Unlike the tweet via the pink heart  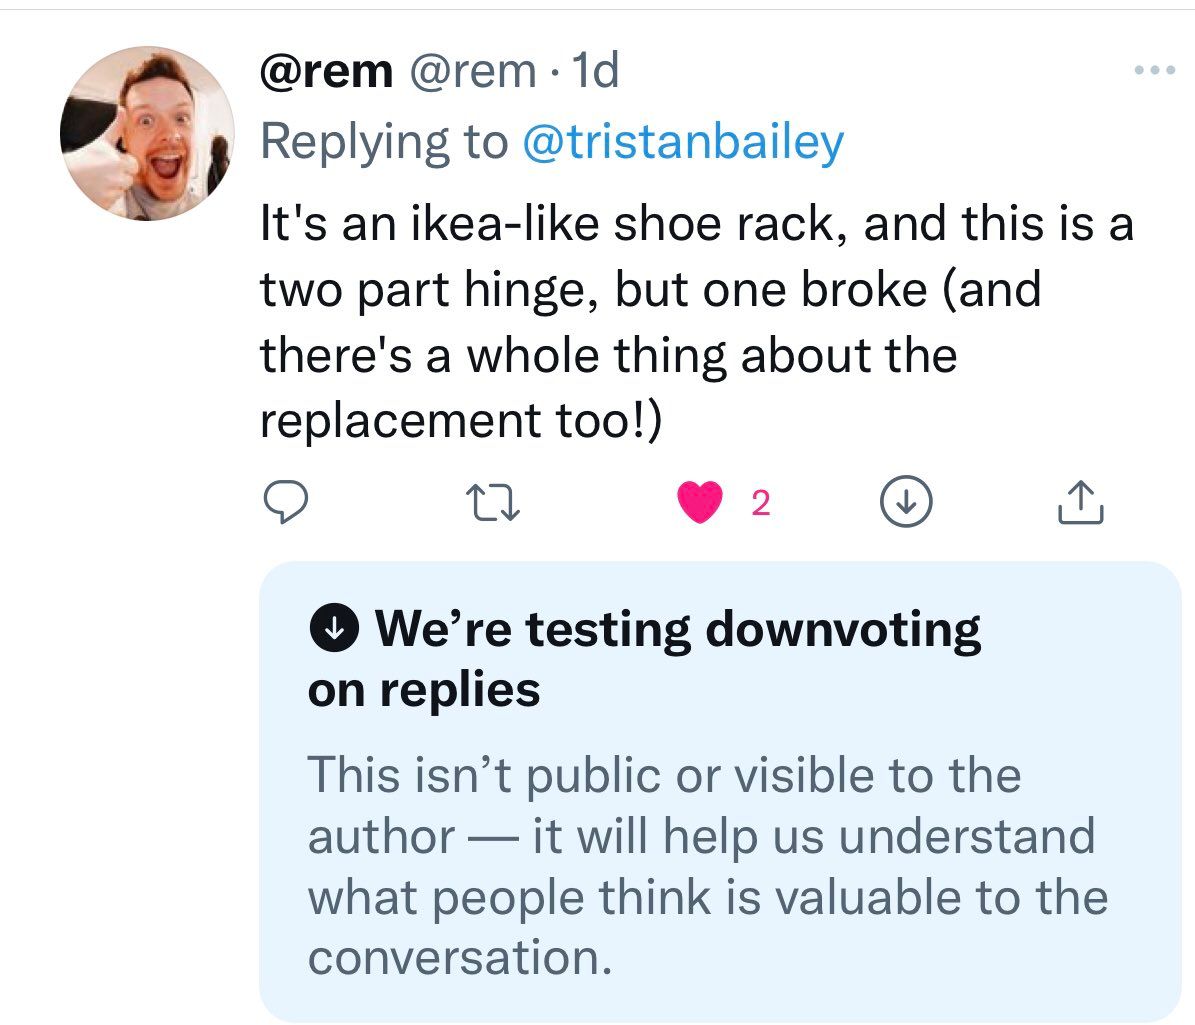pos(701,502)
